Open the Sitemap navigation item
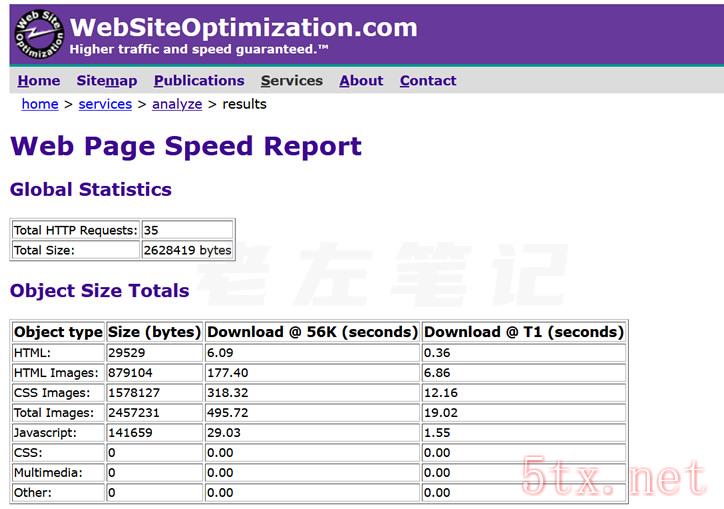This screenshot has height=509, width=724. tap(107, 81)
